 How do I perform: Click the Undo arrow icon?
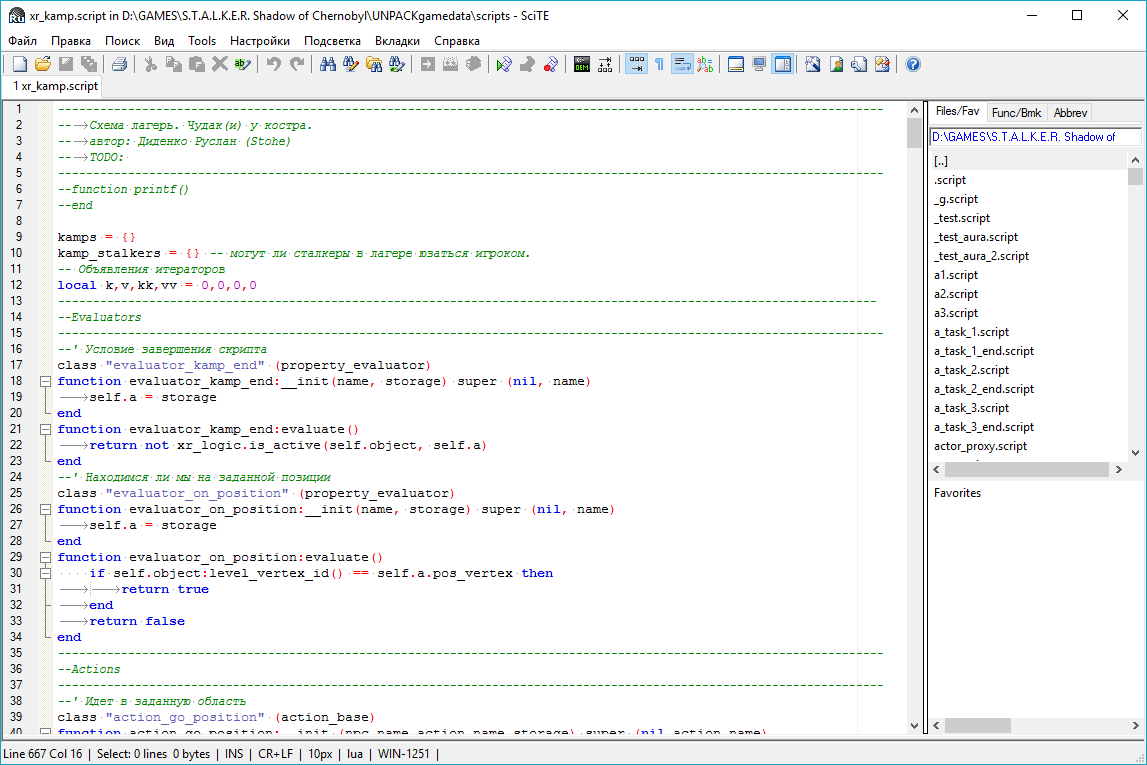click(x=274, y=64)
